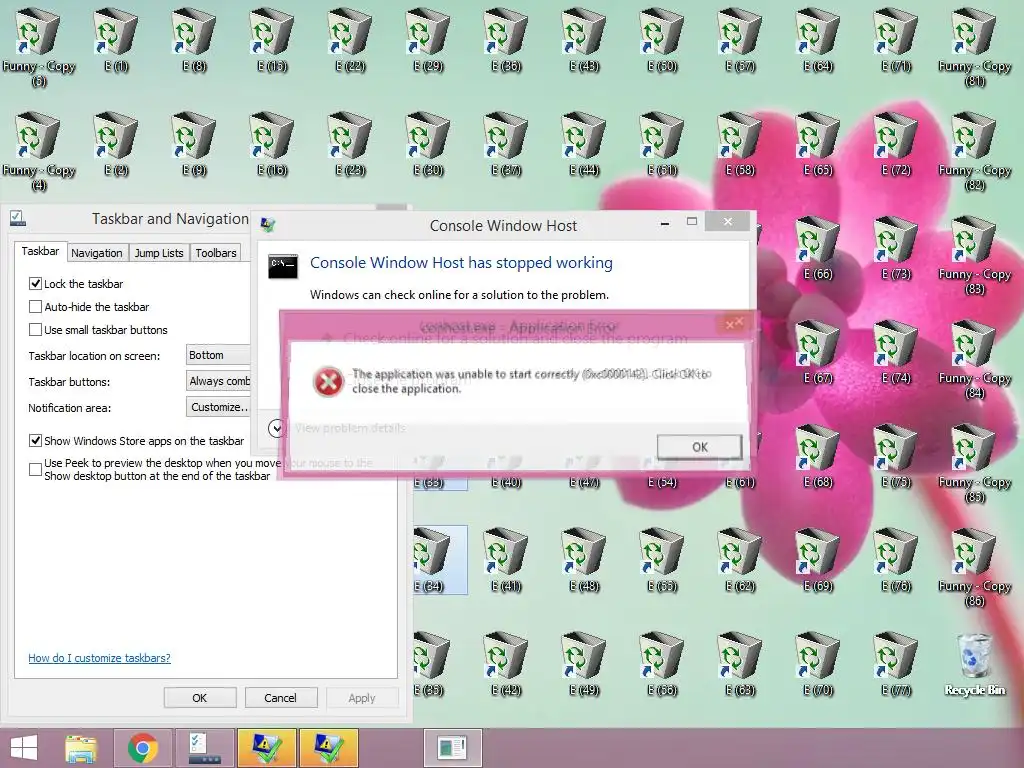Click OK in the Application Error dialog
The width and height of the screenshot is (1024, 768).
pyautogui.click(x=699, y=447)
